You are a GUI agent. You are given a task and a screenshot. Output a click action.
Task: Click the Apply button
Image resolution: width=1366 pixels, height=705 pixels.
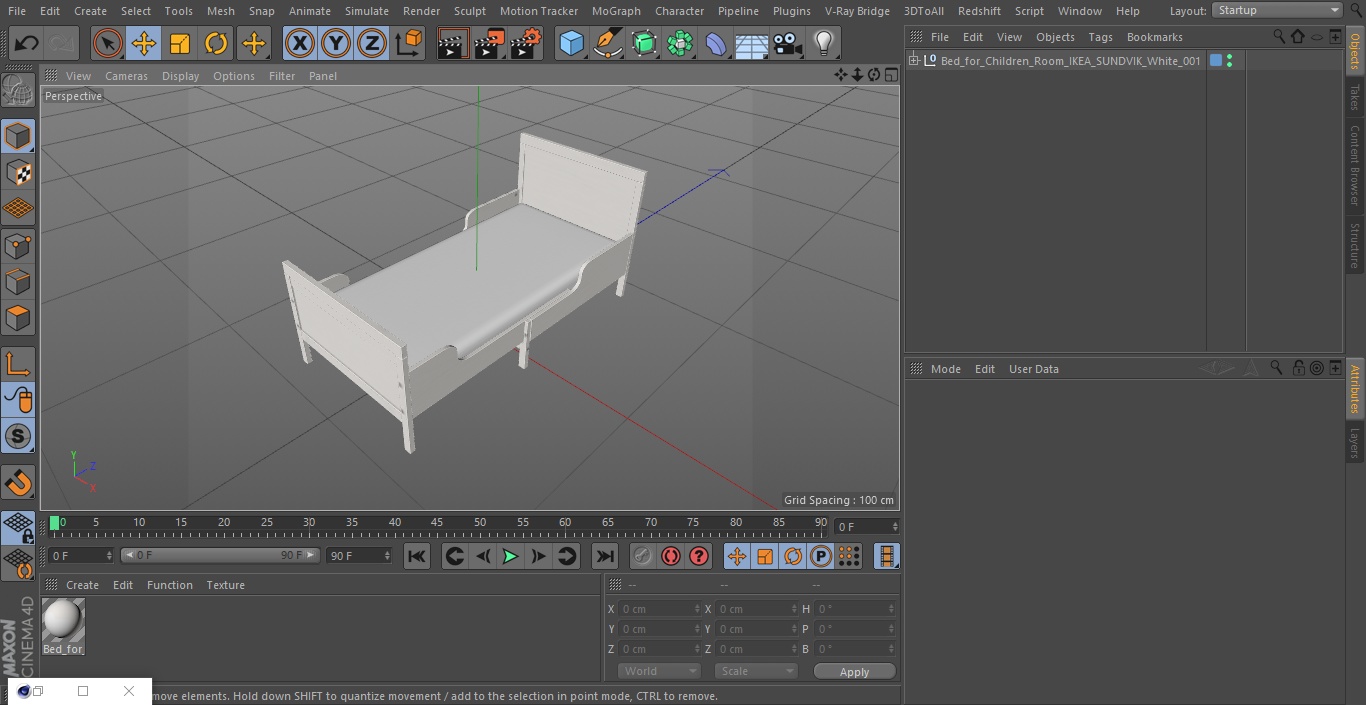854,672
